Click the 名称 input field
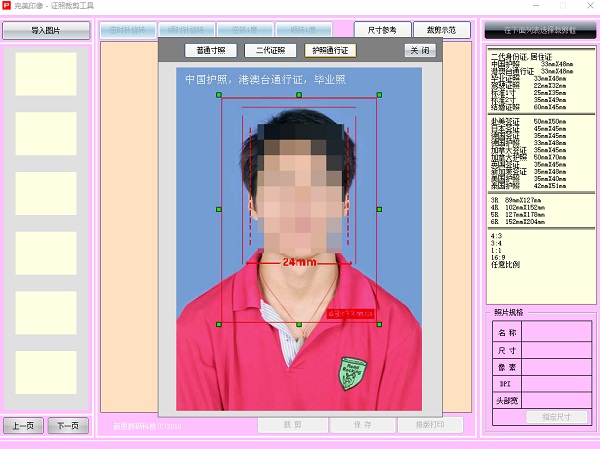This screenshot has width=600, height=449. [555, 332]
